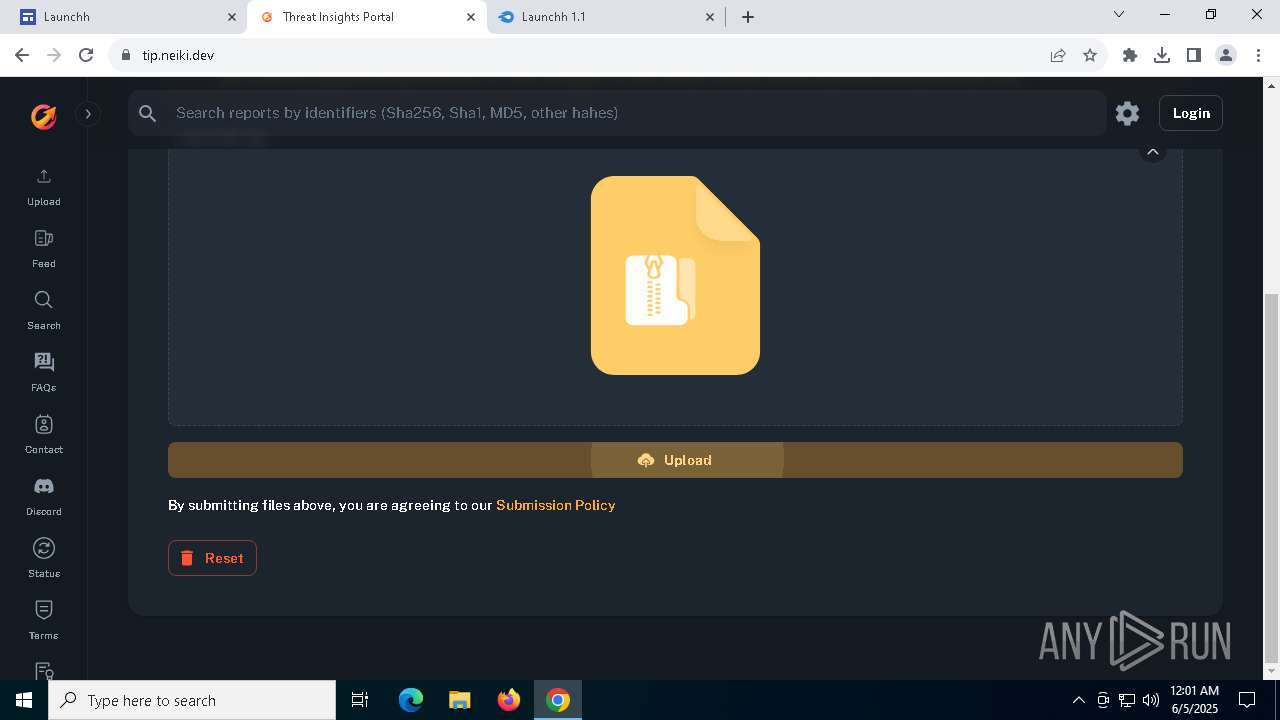Reload the current page
This screenshot has height=720, width=1280.
[x=86, y=55]
